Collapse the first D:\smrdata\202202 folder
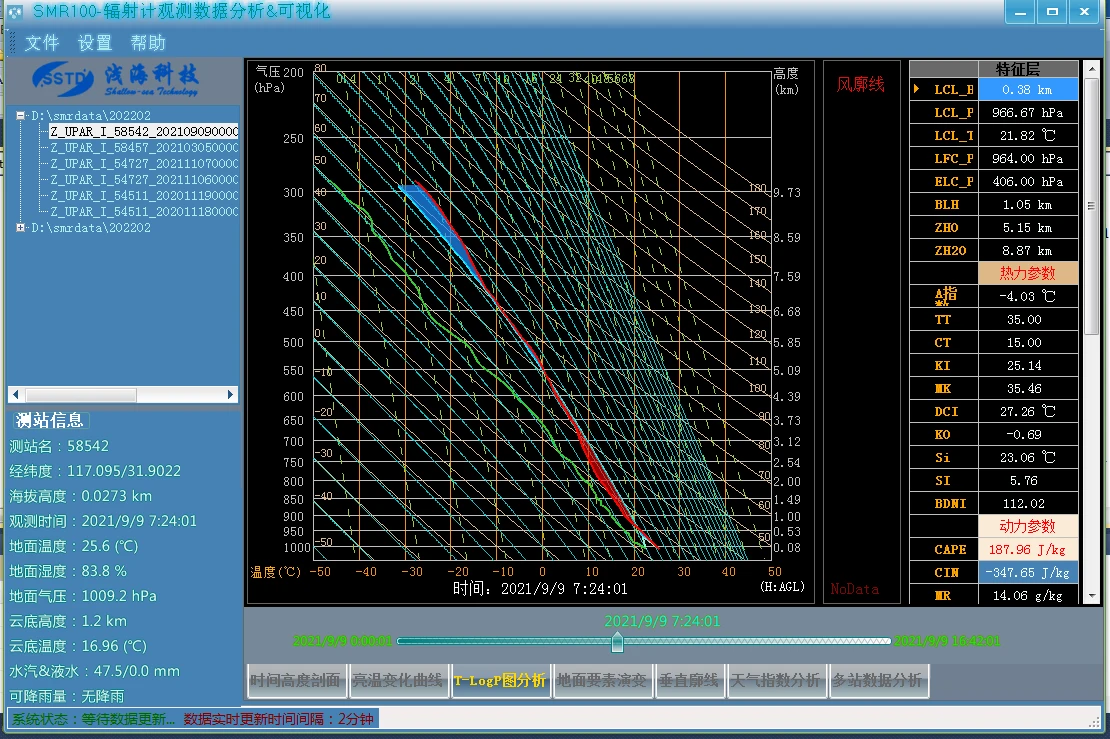This screenshot has width=1110, height=739. coord(21,116)
